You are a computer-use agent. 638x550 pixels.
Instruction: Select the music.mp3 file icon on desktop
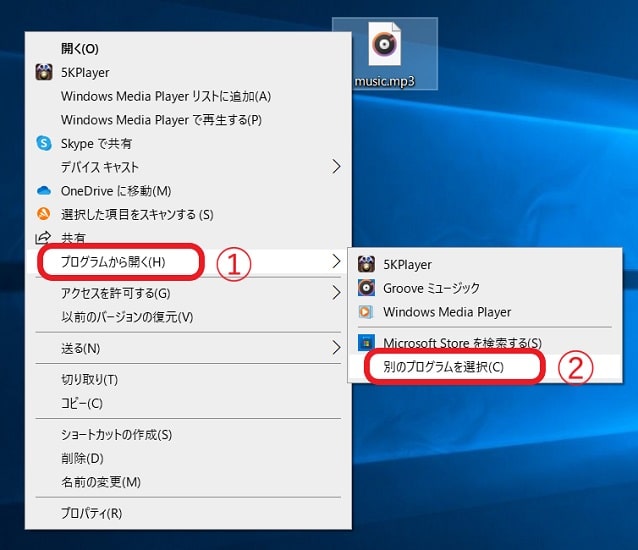pos(385,44)
